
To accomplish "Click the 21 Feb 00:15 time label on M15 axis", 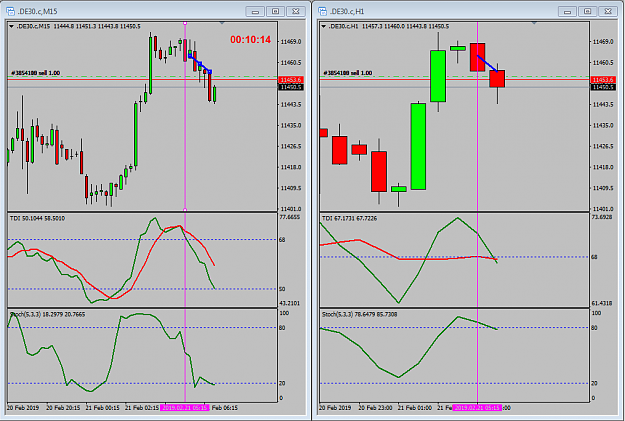I will point(102,408).
